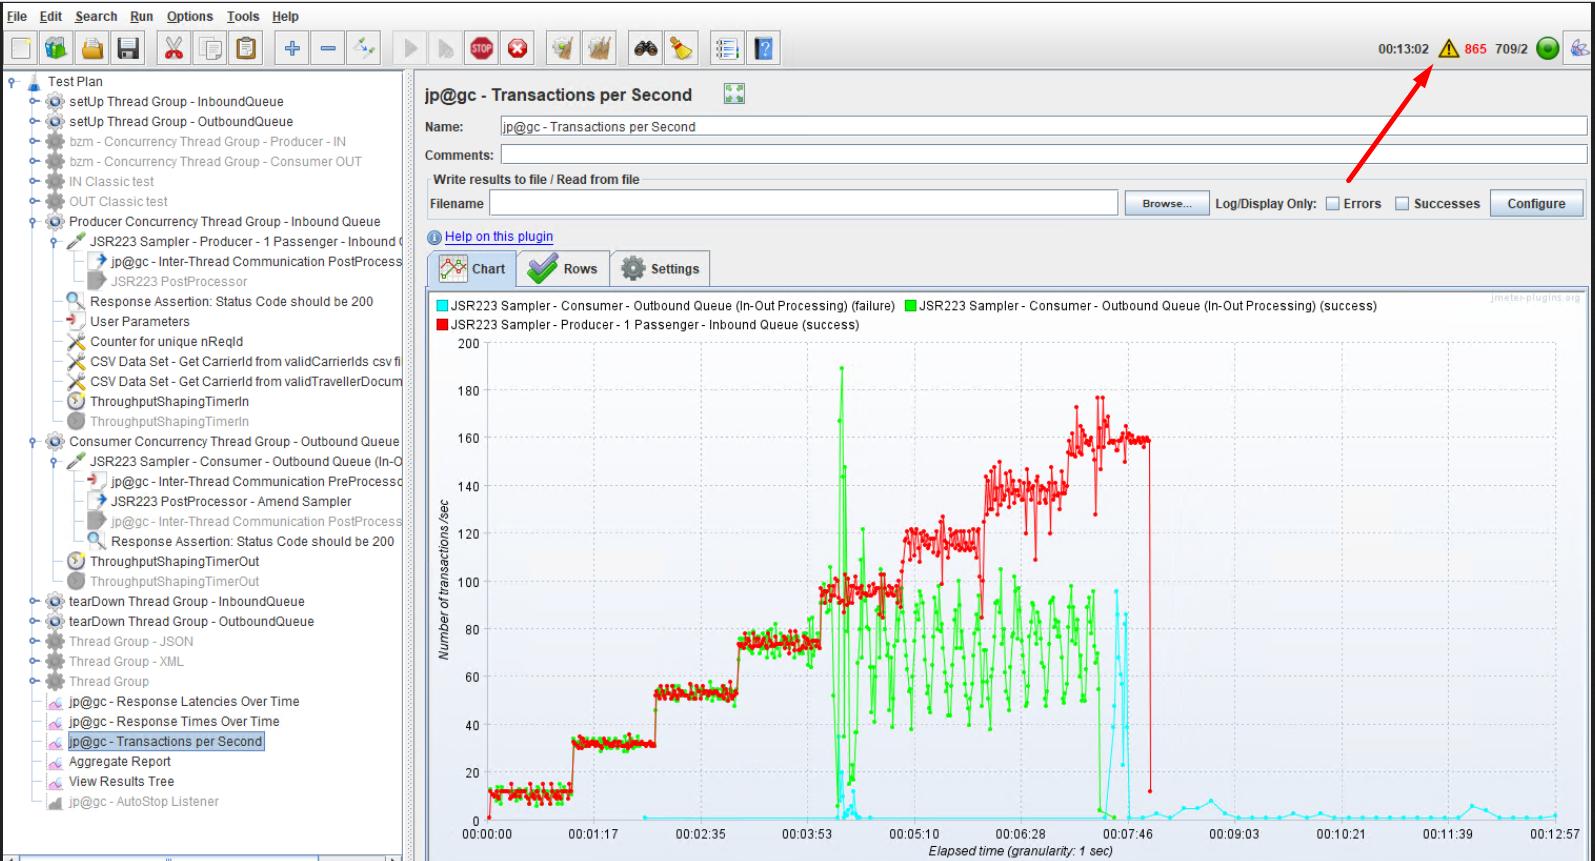Collapse Producer Concurrency Thread Group node
The height and width of the screenshot is (861, 1595).
click(33, 221)
